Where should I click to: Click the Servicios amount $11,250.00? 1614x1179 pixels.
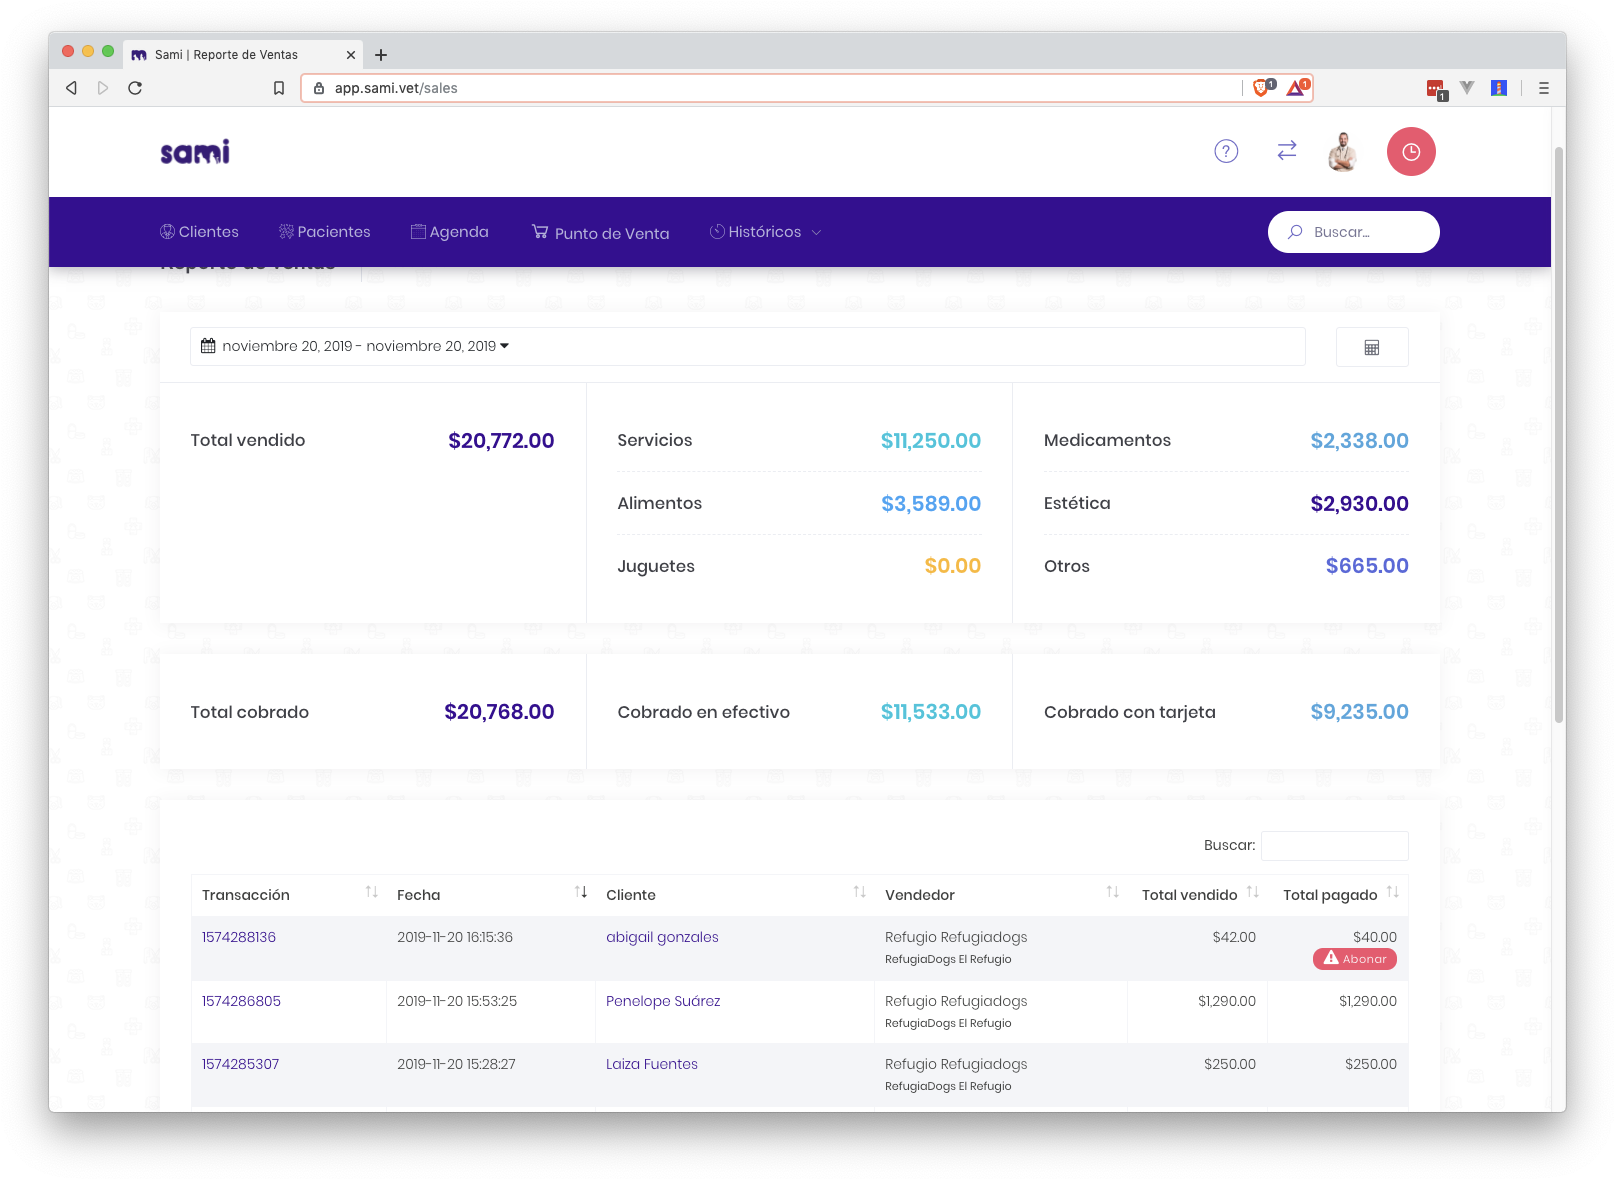point(931,441)
